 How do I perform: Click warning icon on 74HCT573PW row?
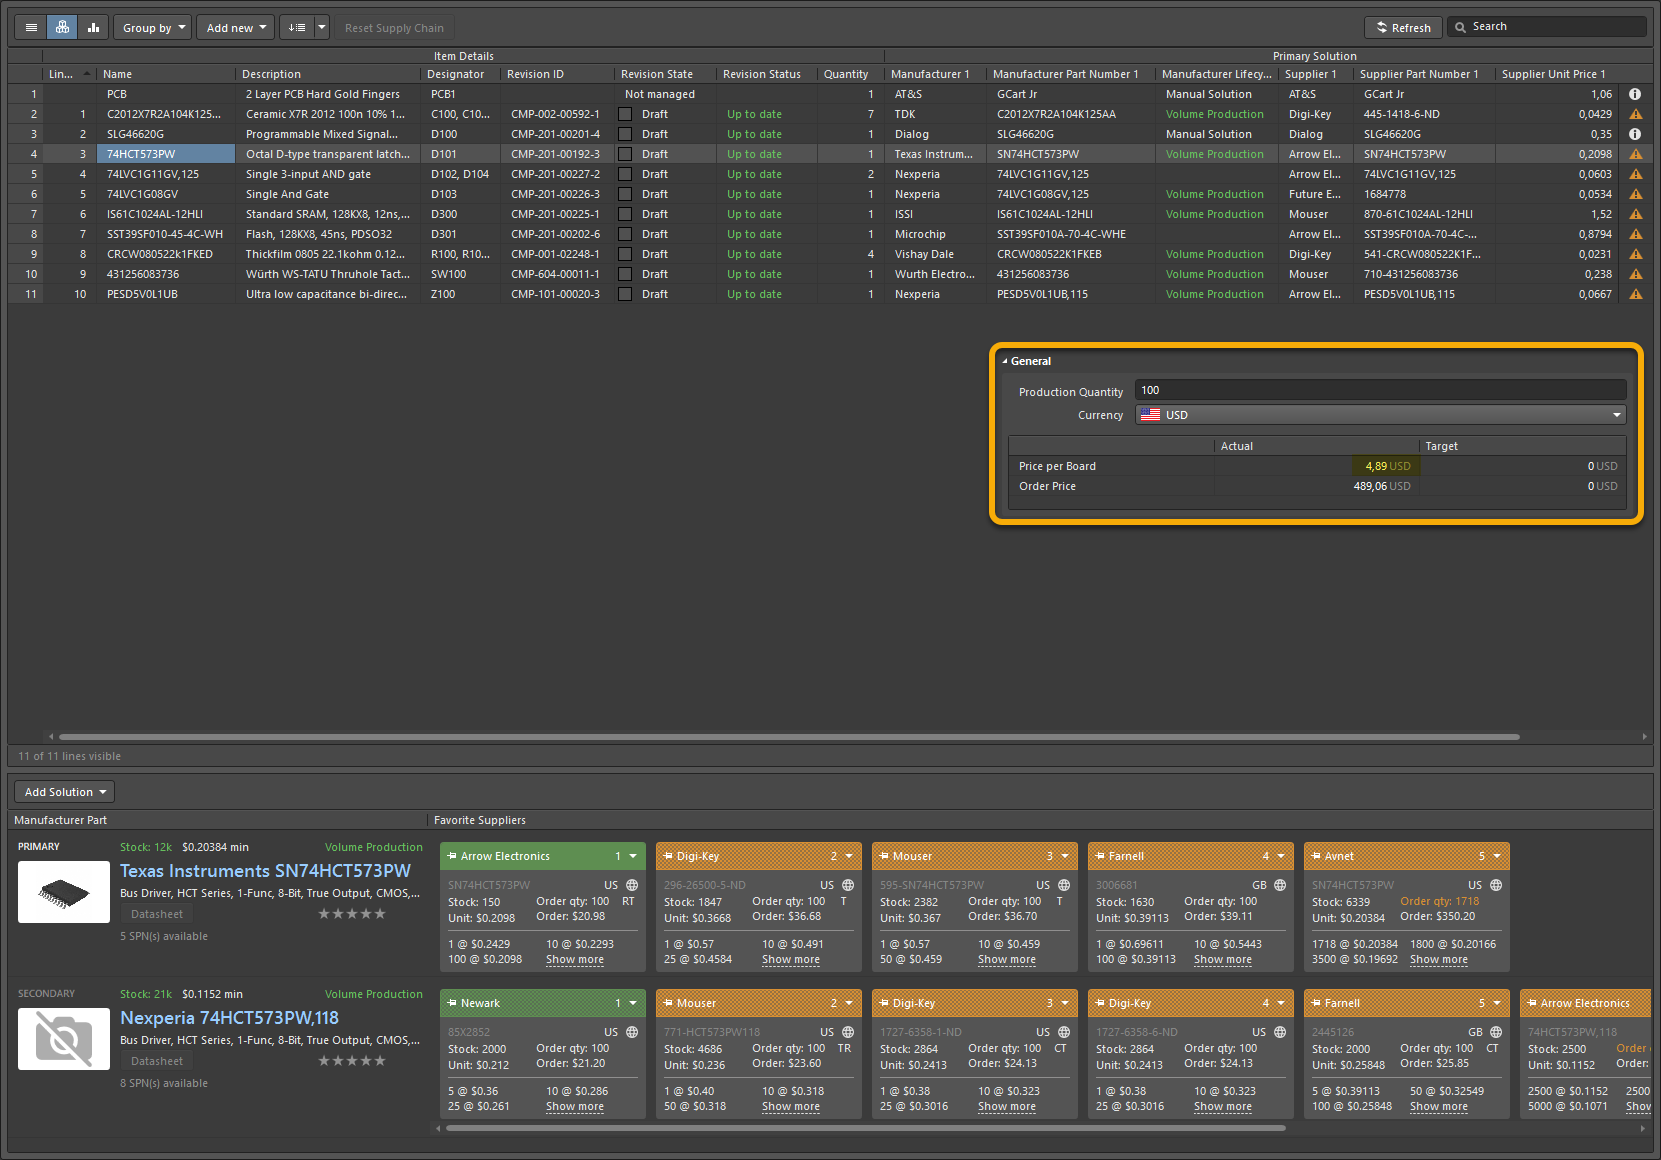tap(1635, 154)
